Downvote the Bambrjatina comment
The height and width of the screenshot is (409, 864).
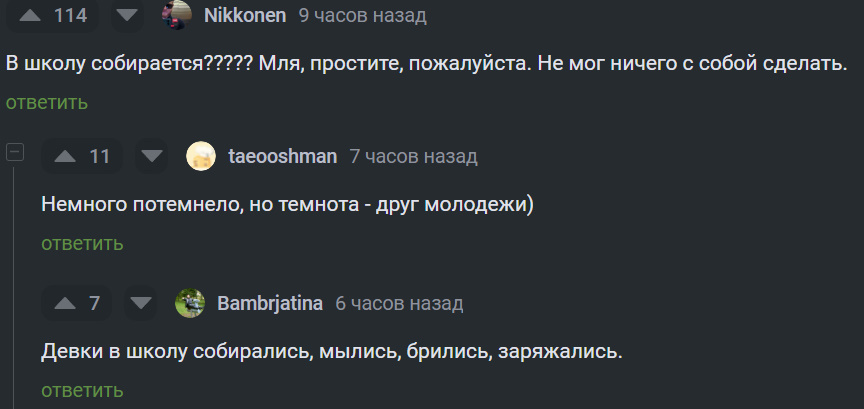(x=140, y=303)
